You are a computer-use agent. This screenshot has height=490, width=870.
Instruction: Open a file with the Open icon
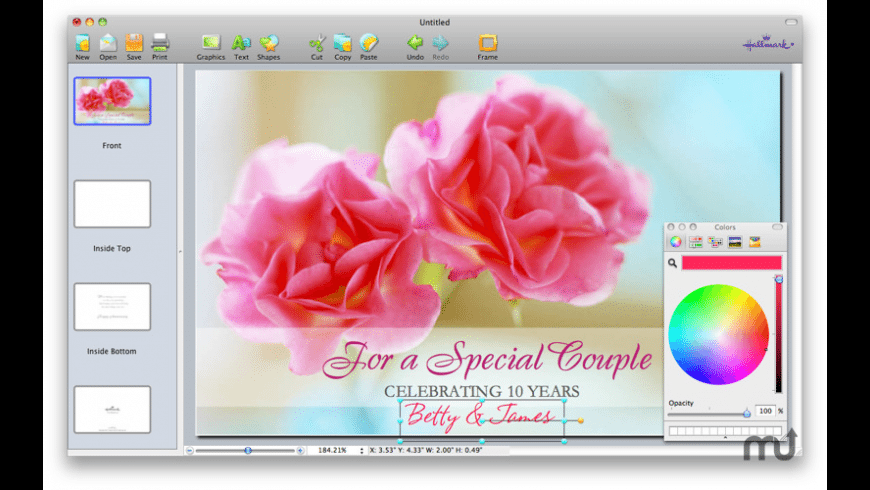click(108, 43)
